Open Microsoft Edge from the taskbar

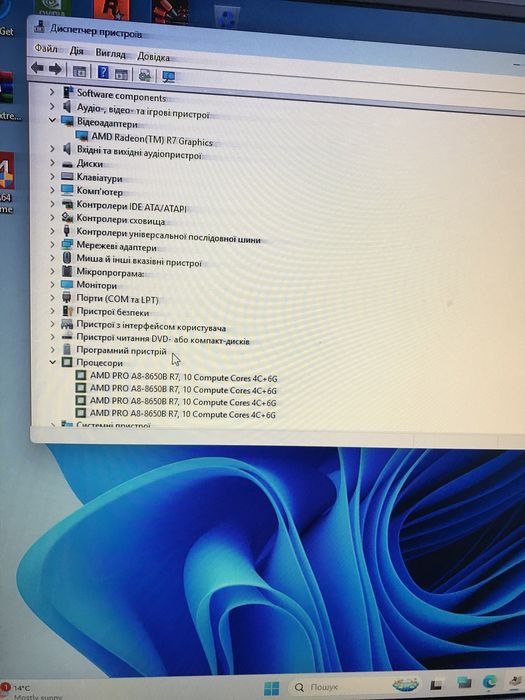click(490, 683)
